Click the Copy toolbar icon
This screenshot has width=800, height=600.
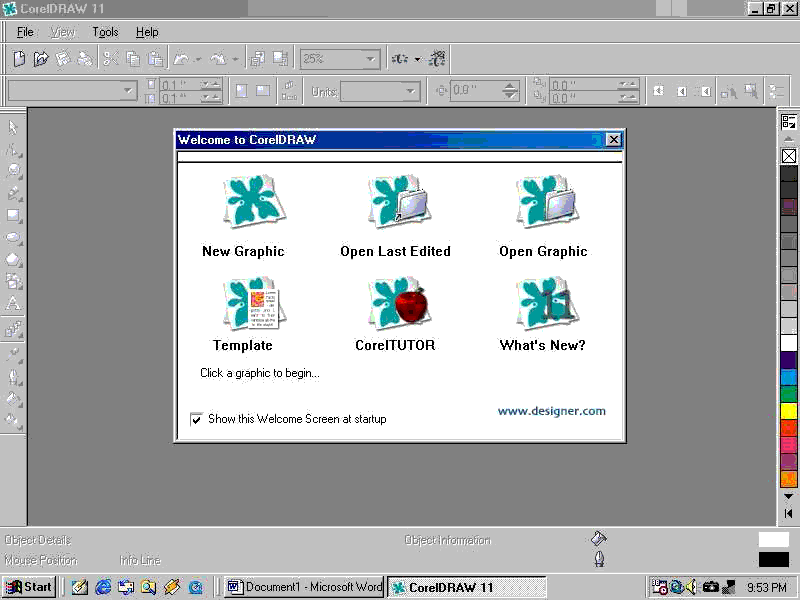click(x=133, y=59)
